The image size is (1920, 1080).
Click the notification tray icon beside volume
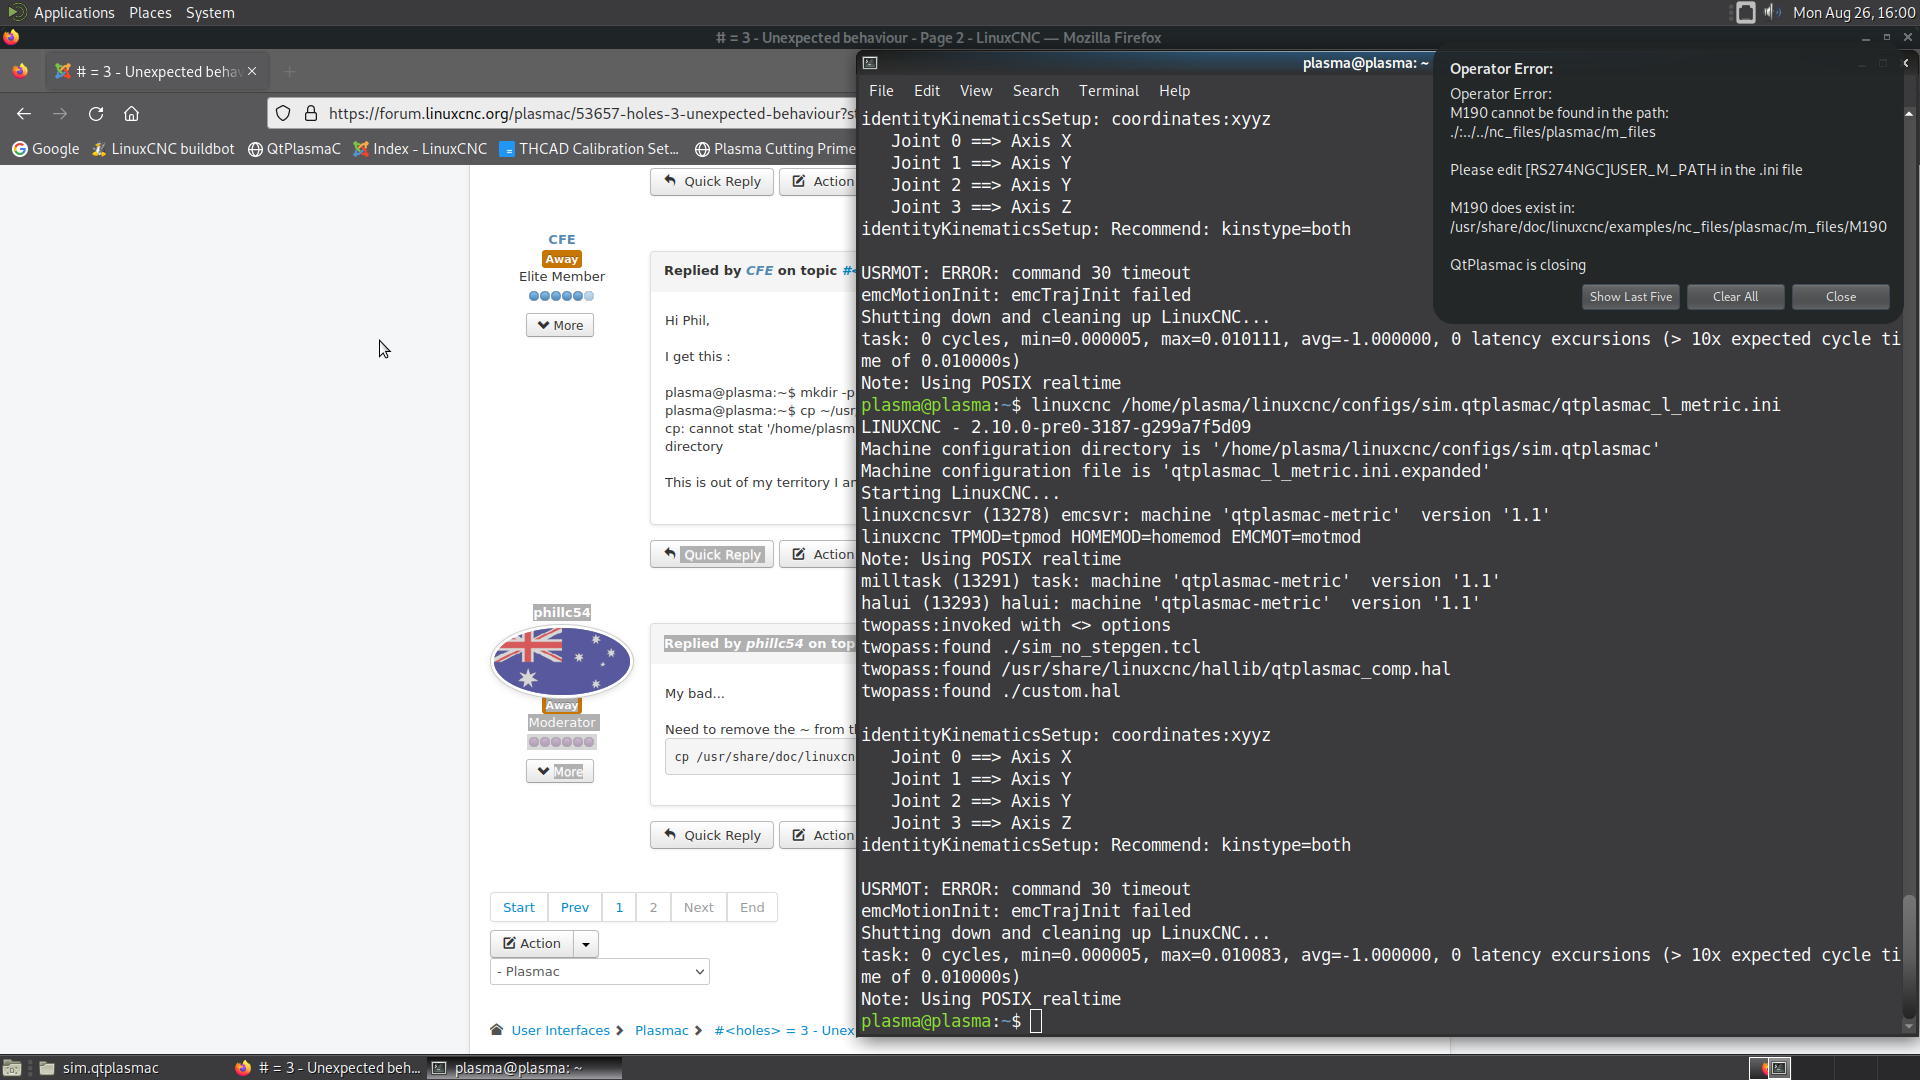tap(1745, 12)
